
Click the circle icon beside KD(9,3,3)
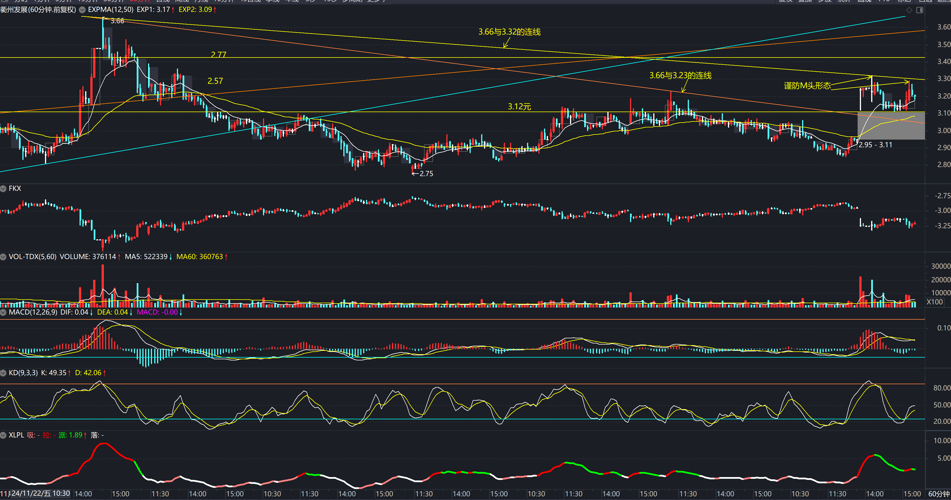pos(4,373)
